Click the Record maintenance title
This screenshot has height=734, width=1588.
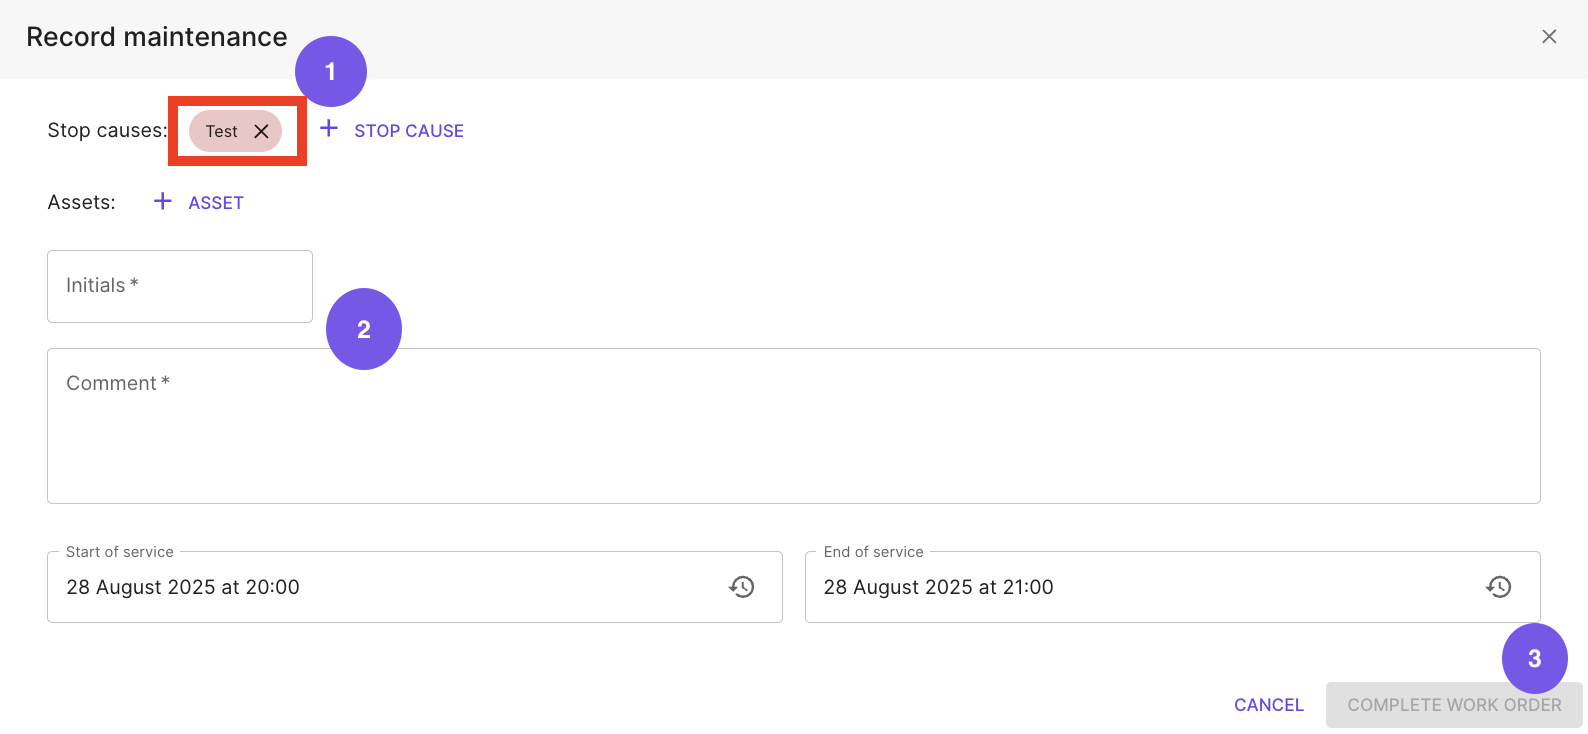click(x=157, y=37)
